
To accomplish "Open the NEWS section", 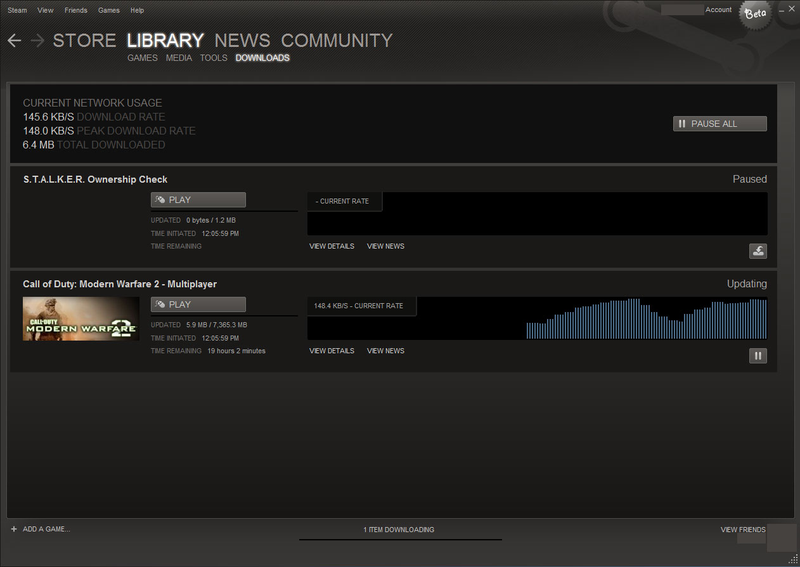I will click(x=242, y=41).
